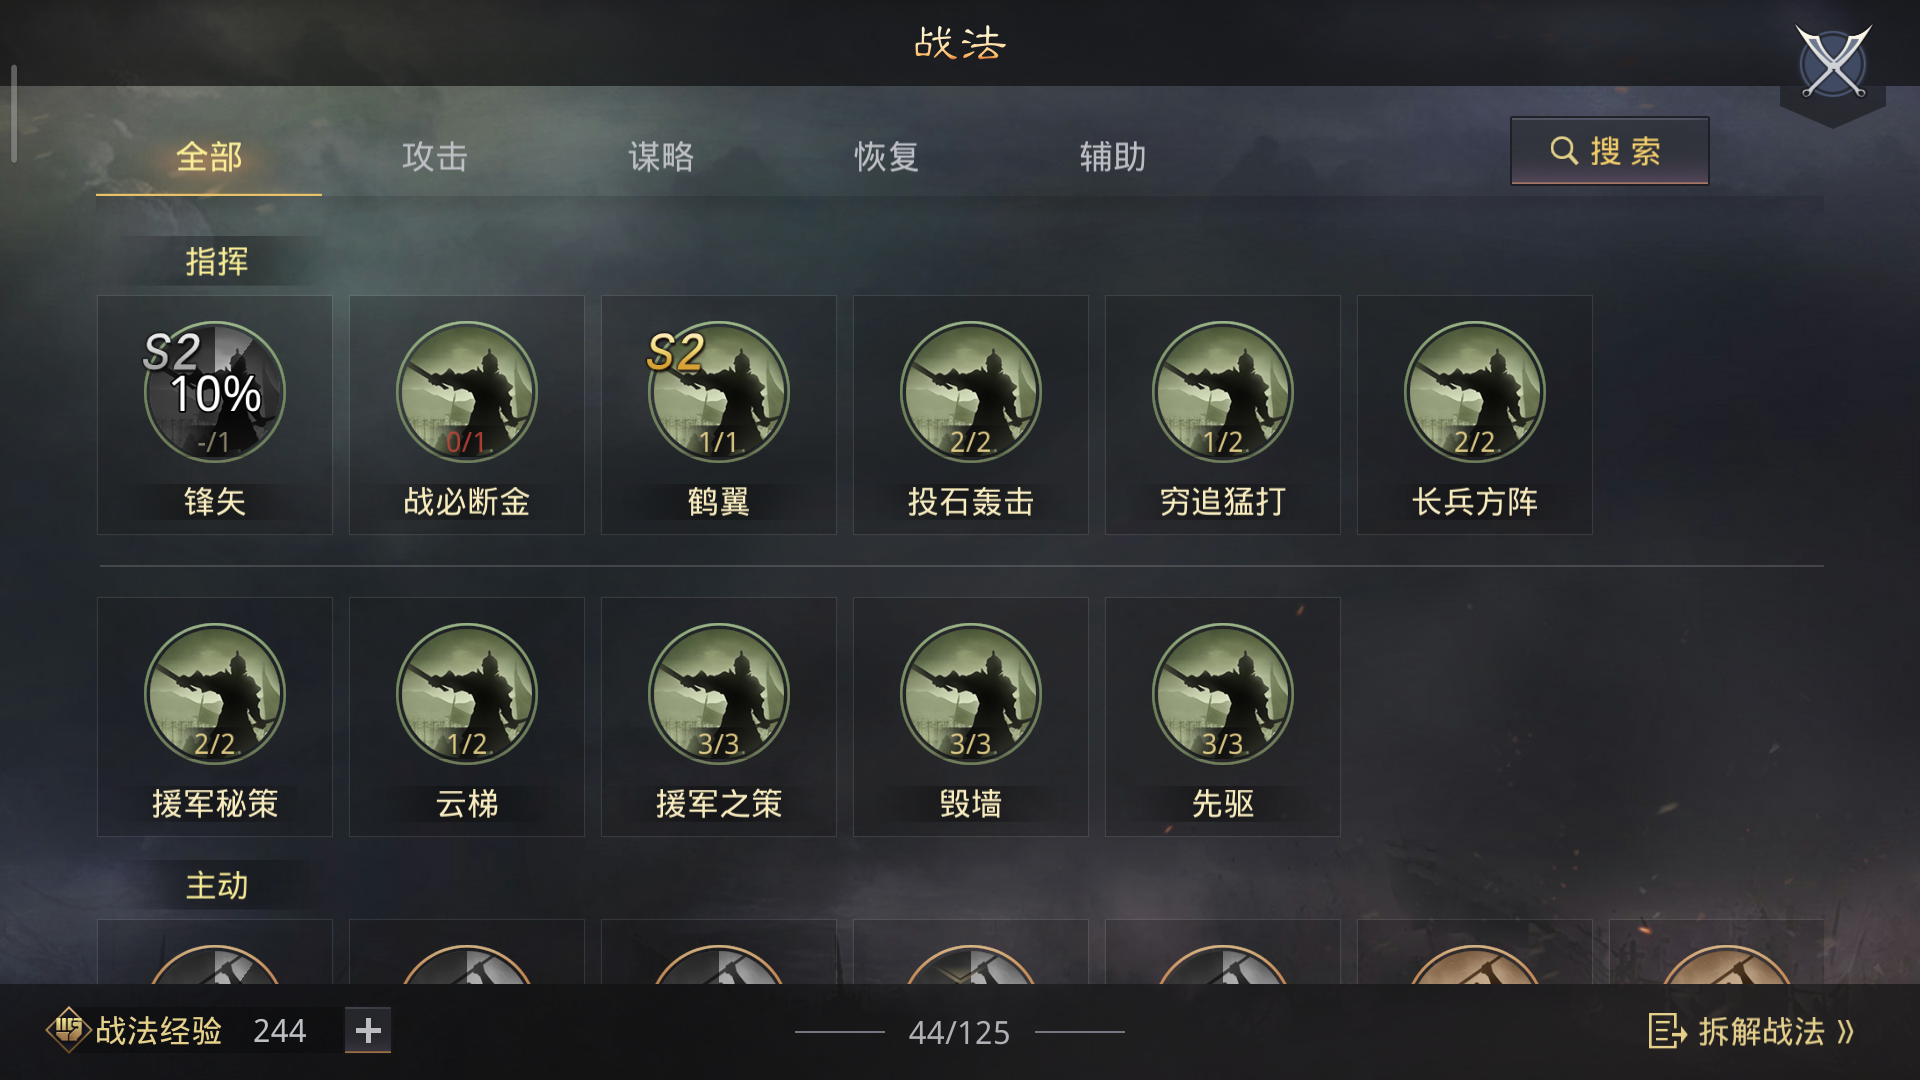The width and height of the screenshot is (1920, 1080).
Task: Select the 援军之策 tactic icon
Action: pos(719,694)
